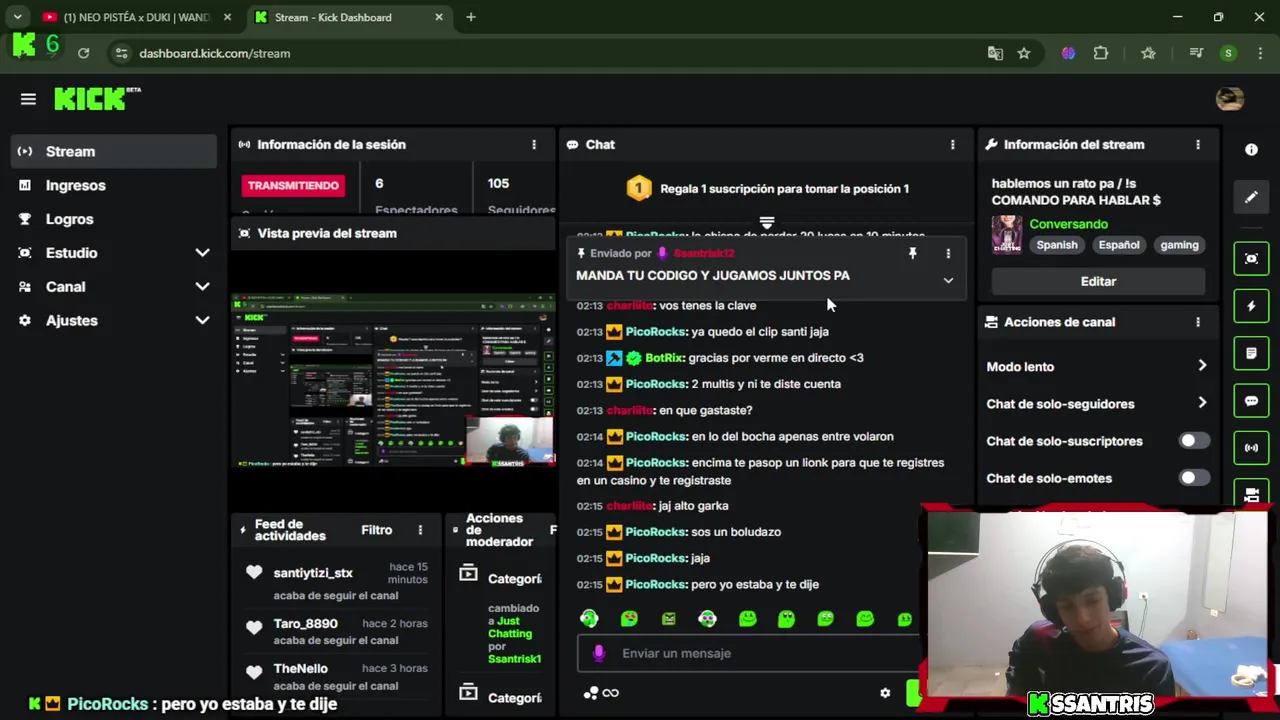The width and height of the screenshot is (1280, 720).
Task: Open Feed de actividades options menu
Action: pos(420,530)
